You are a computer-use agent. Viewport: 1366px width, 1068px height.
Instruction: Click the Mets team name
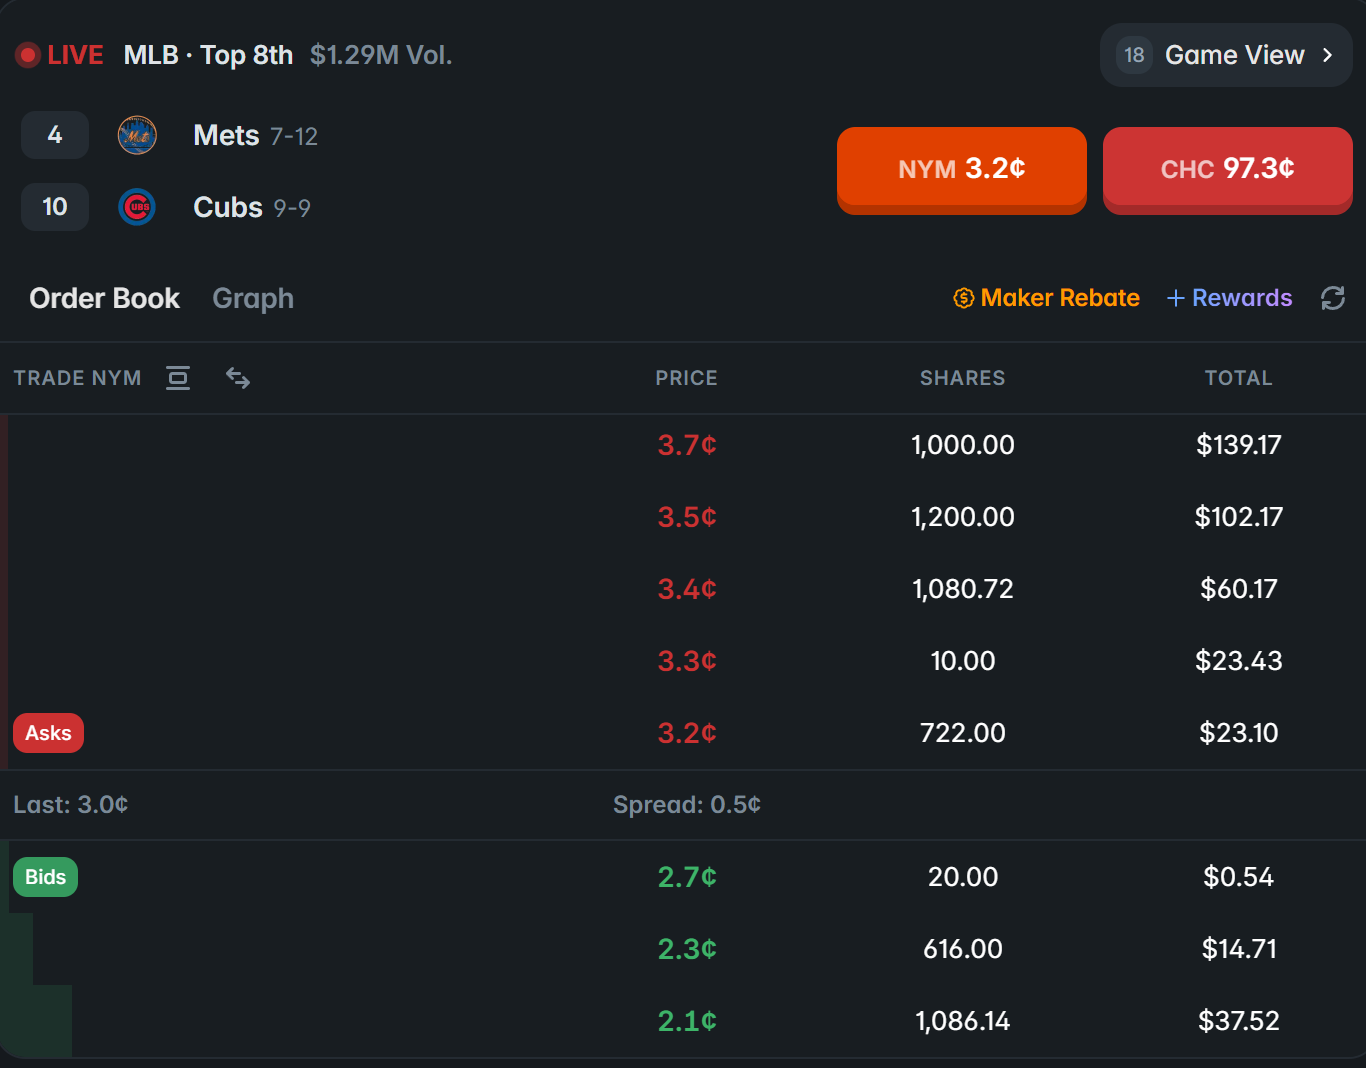pos(226,135)
